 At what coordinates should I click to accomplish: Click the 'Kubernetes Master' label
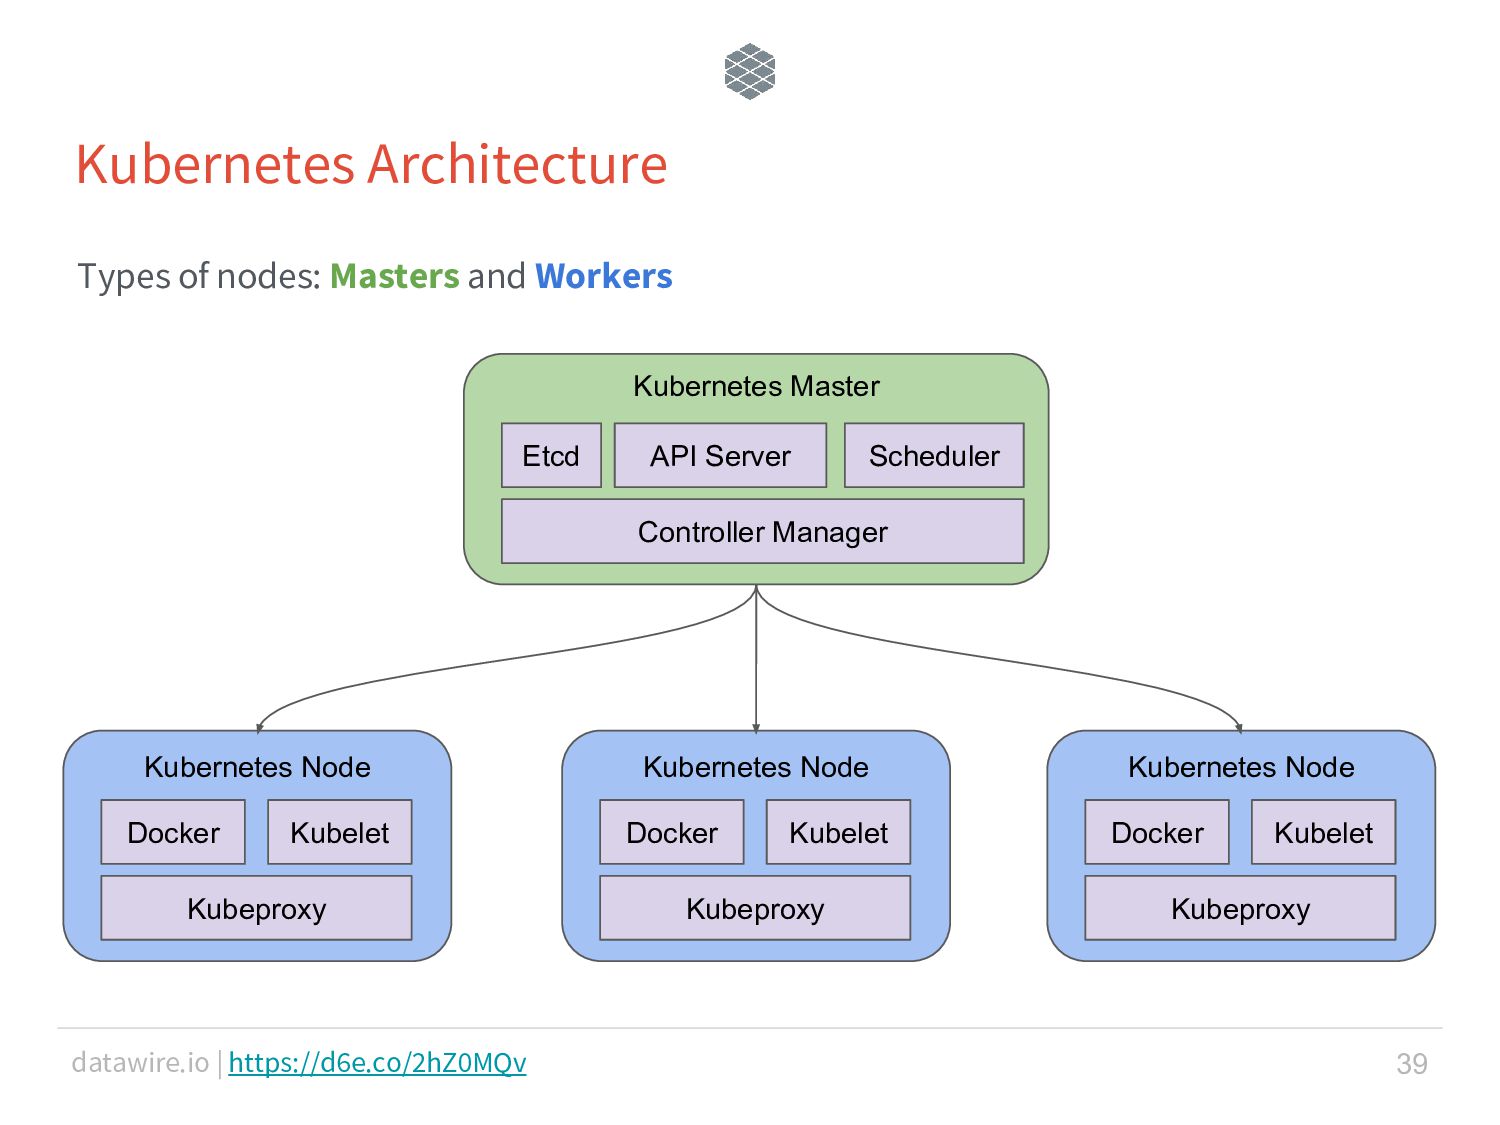pos(756,386)
